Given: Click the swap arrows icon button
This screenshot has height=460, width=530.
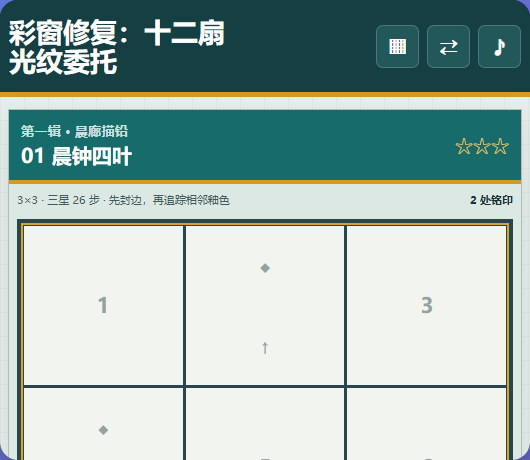Looking at the screenshot, I should click(448, 47).
